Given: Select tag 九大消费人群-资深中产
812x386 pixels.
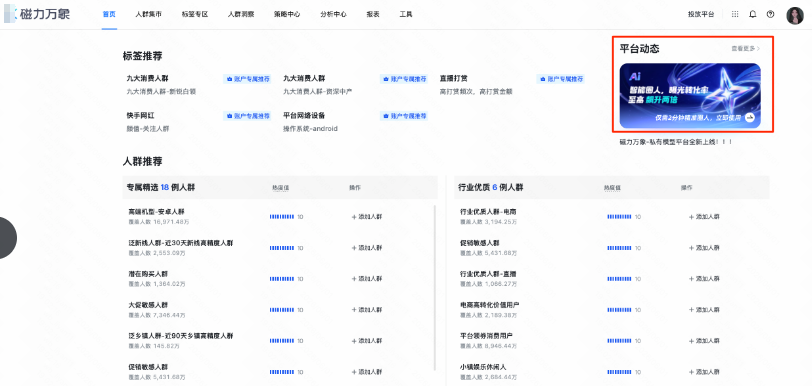Looking at the screenshot, I should pyautogui.click(x=317, y=92).
